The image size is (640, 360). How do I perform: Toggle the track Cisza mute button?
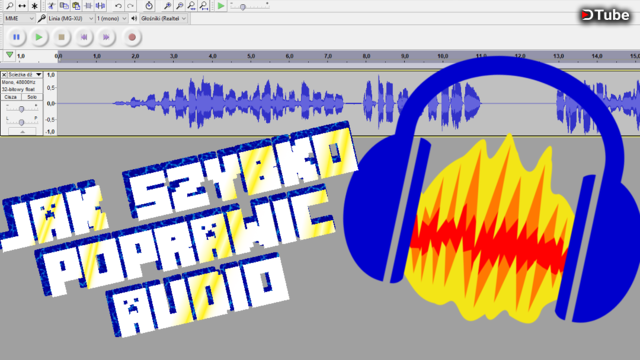(11, 97)
